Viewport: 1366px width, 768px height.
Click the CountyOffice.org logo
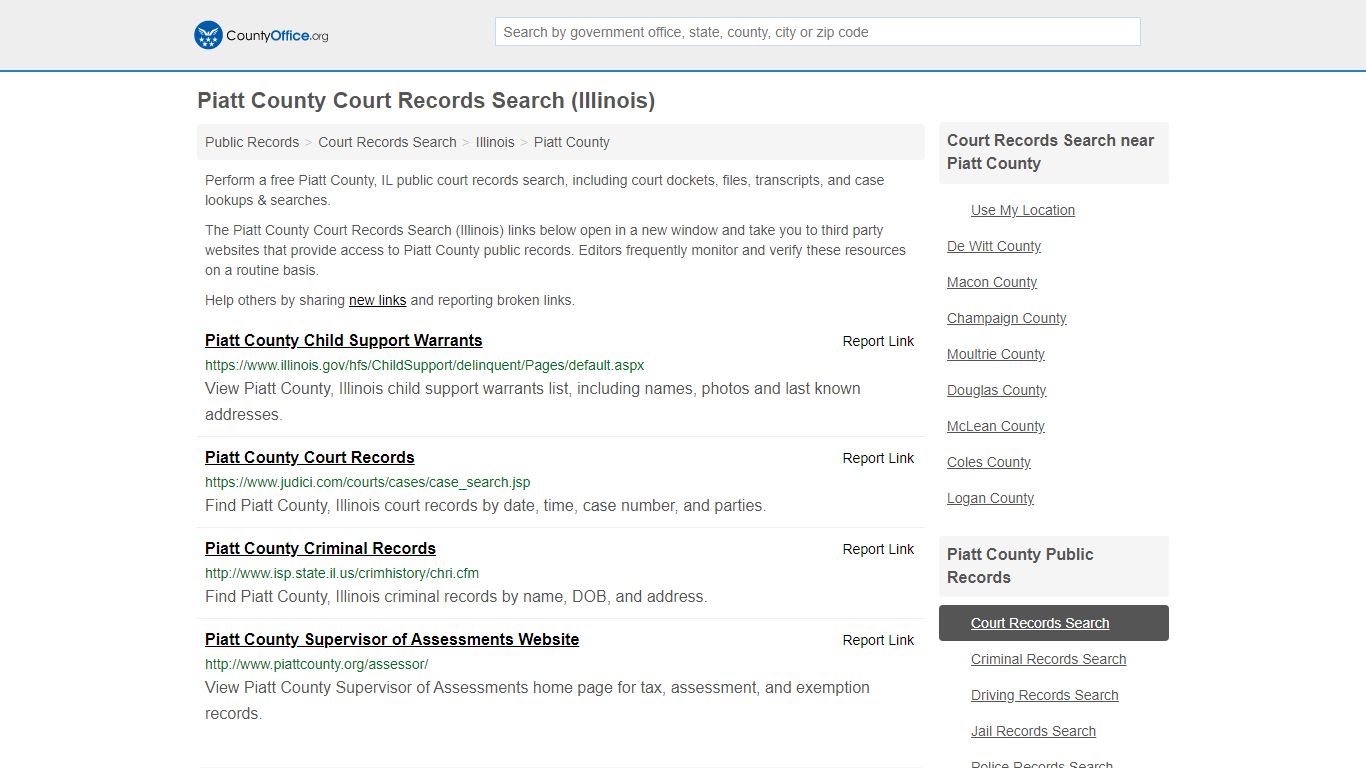261,35
